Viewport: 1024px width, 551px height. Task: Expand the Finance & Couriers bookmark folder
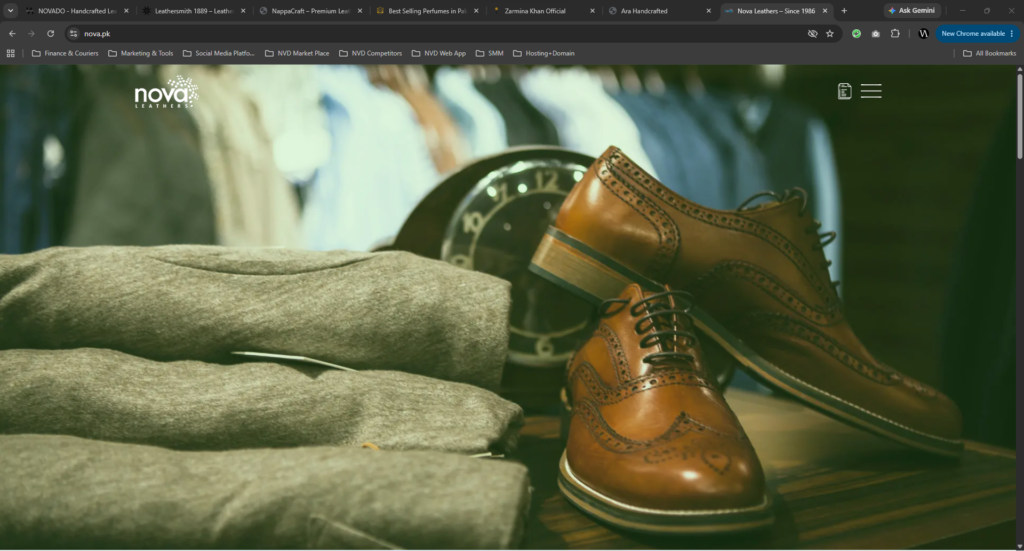pyautogui.click(x=65, y=54)
